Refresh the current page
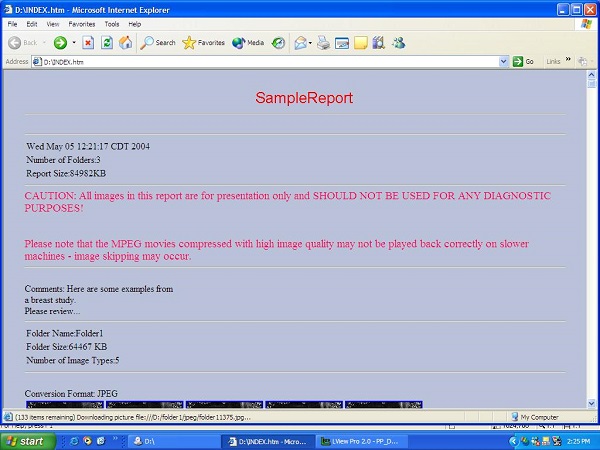Screen dimensions: 600x450 pos(107,43)
